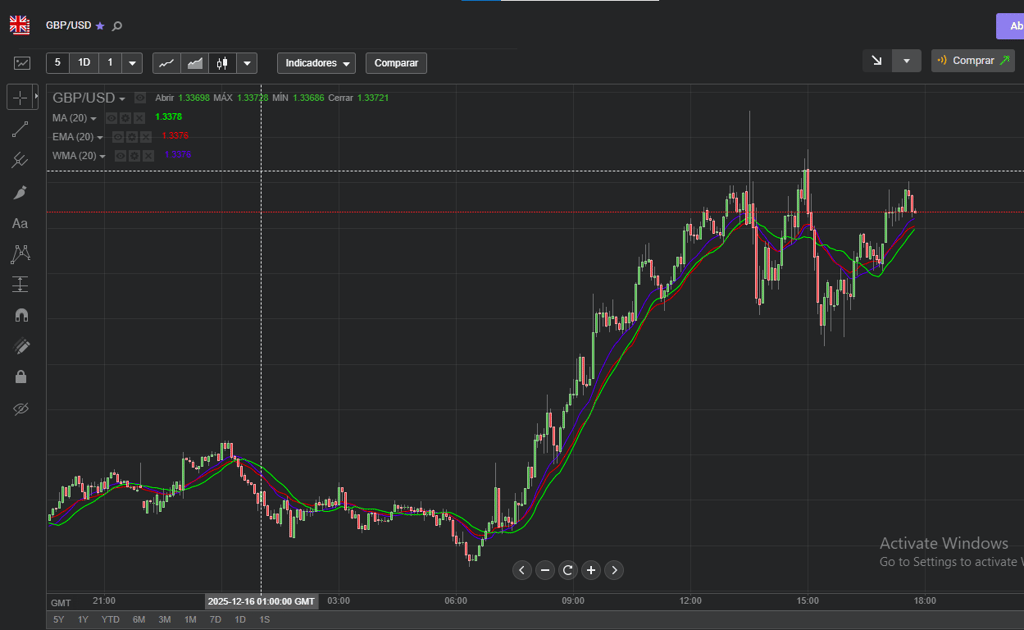Viewport: 1024px width, 630px height.
Task: Select the pattern drawing tool
Action: click(x=20, y=253)
